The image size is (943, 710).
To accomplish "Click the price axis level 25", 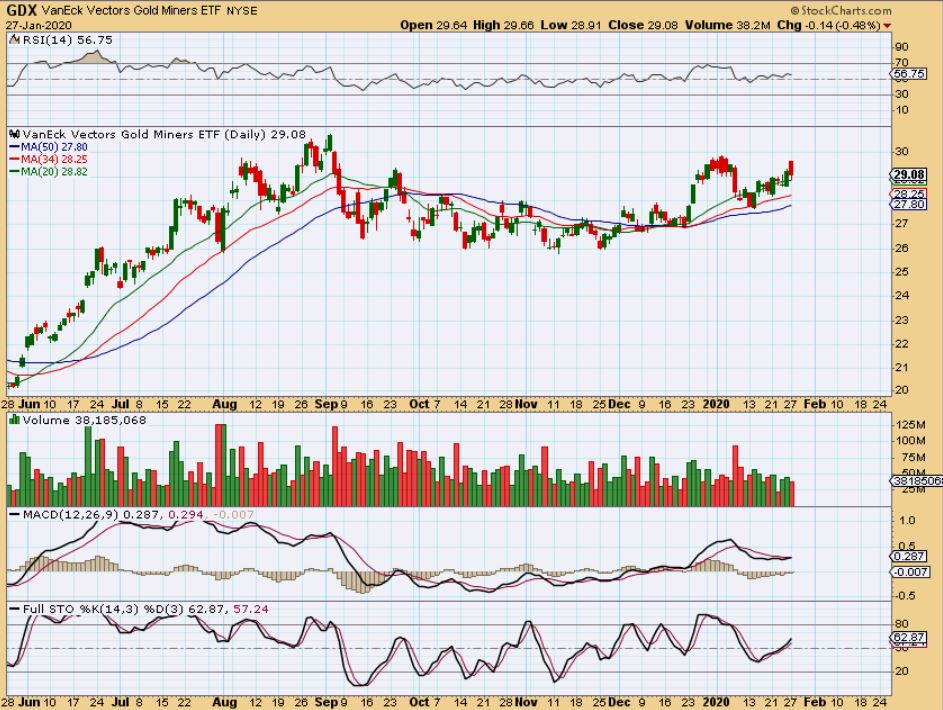I will (902, 272).
